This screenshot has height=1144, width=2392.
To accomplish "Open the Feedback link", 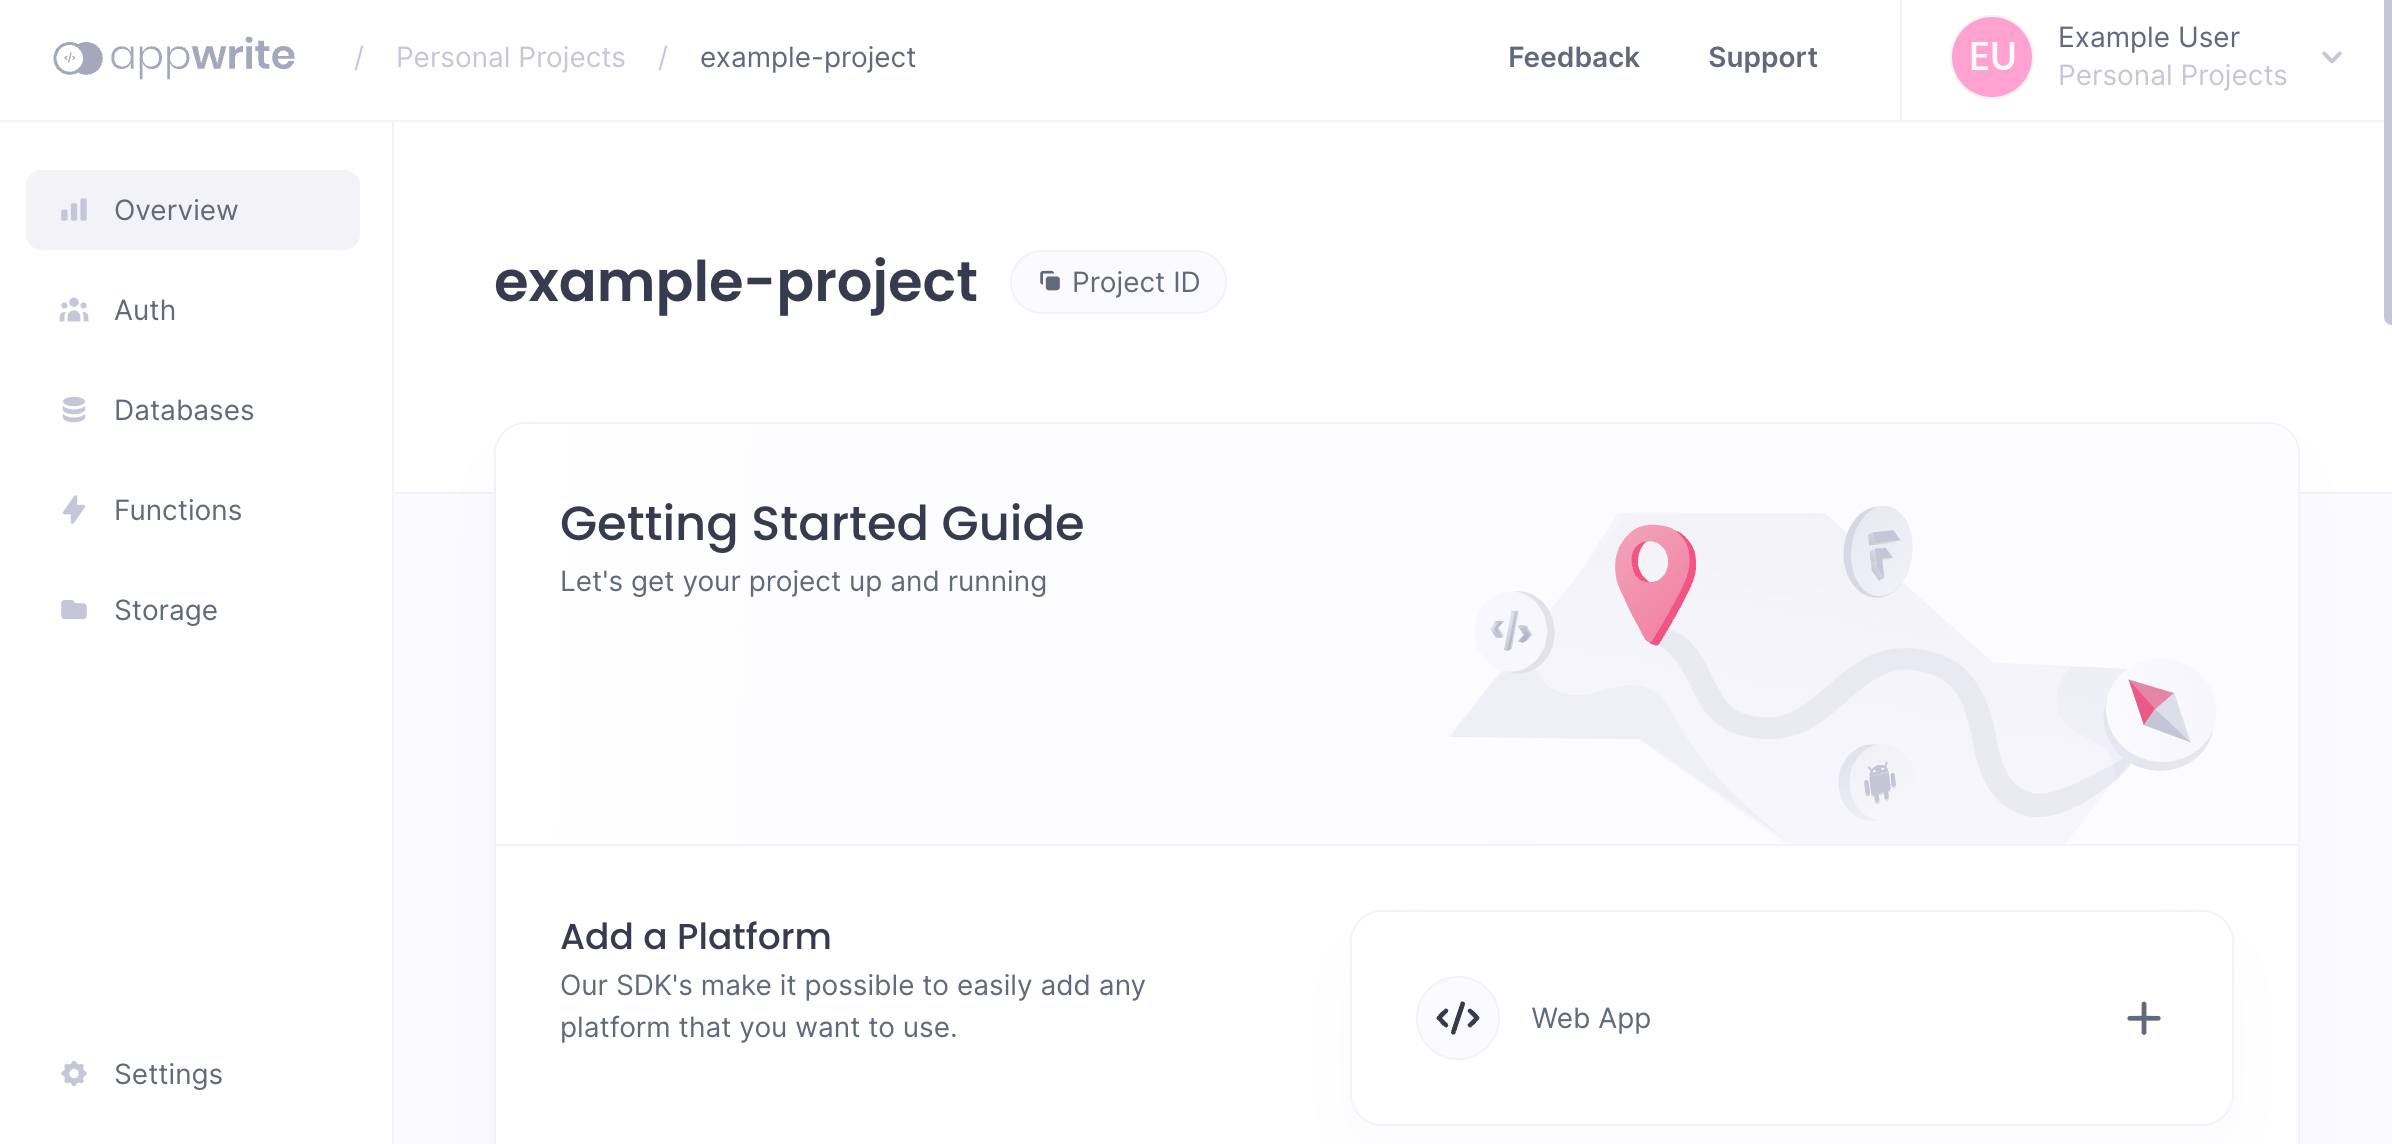I will pyautogui.click(x=1572, y=57).
